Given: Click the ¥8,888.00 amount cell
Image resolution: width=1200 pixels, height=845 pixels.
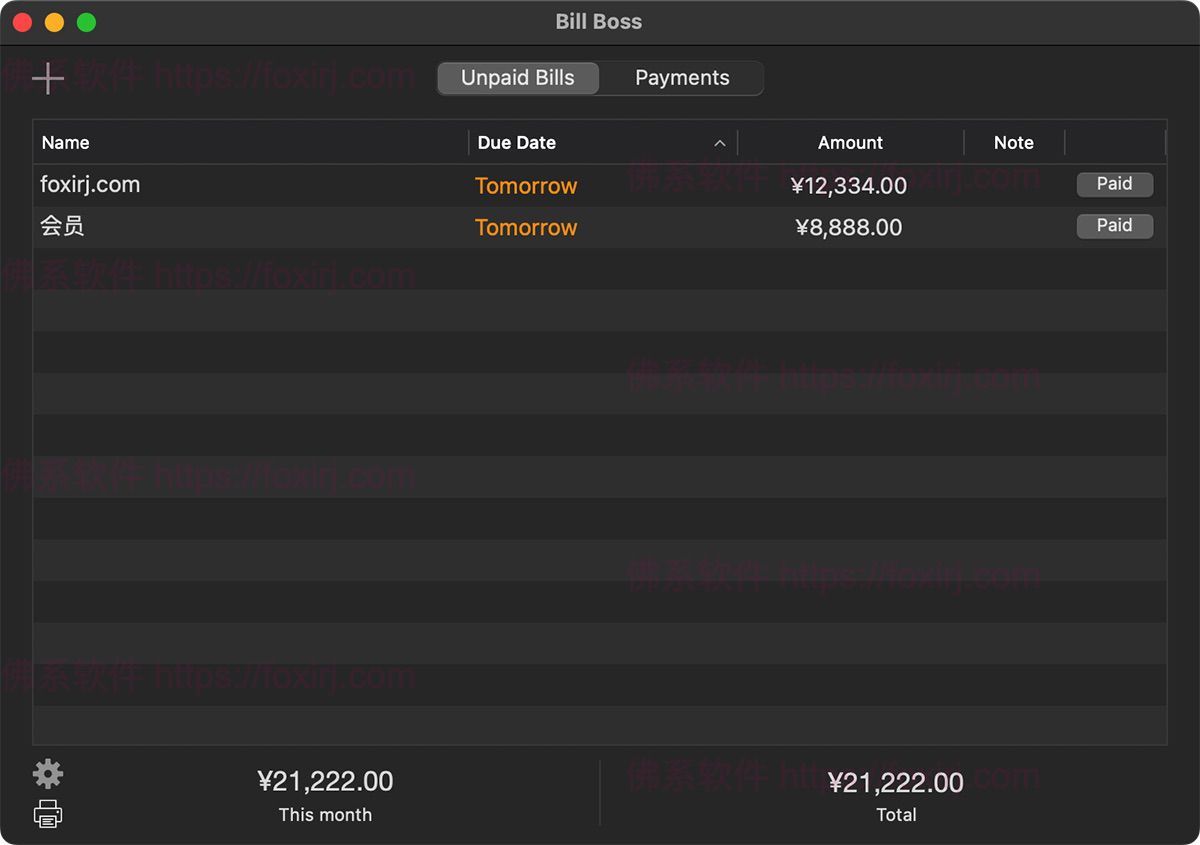Looking at the screenshot, I should coord(848,228).
